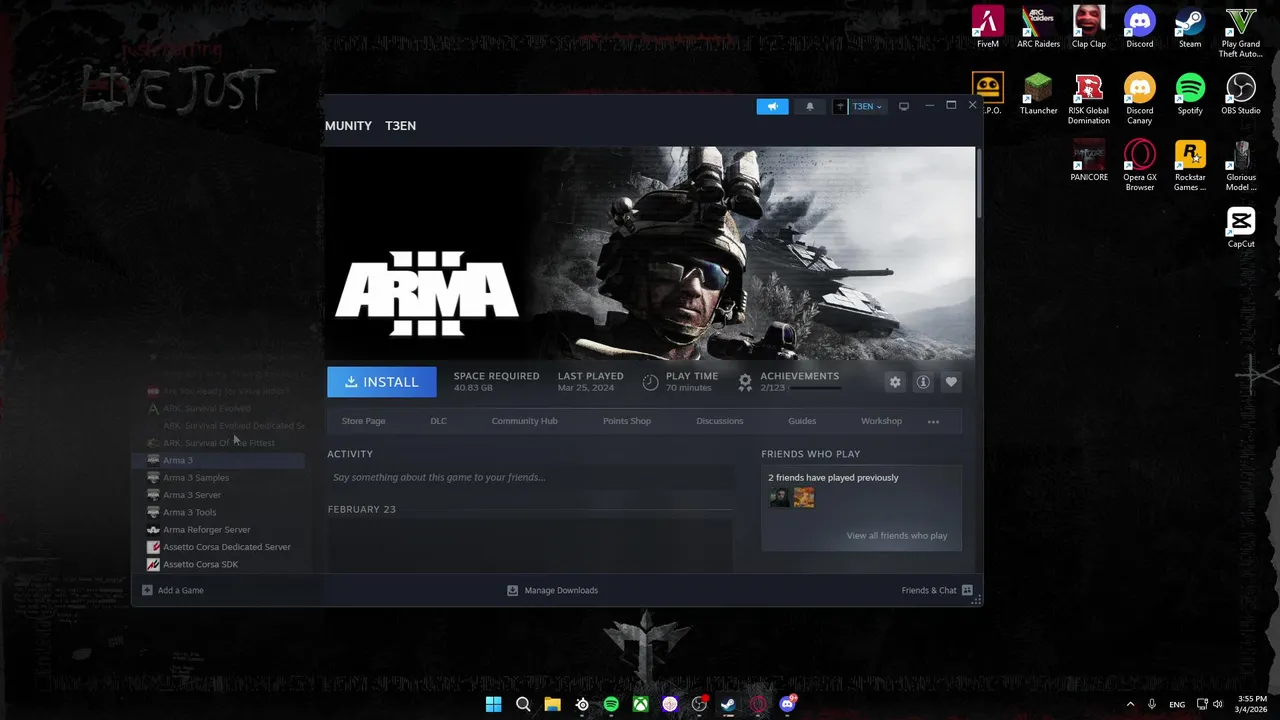Screen dimensions: 1280x720
Task: Open FiveM desktop shortcut
Action: point(988,27)
